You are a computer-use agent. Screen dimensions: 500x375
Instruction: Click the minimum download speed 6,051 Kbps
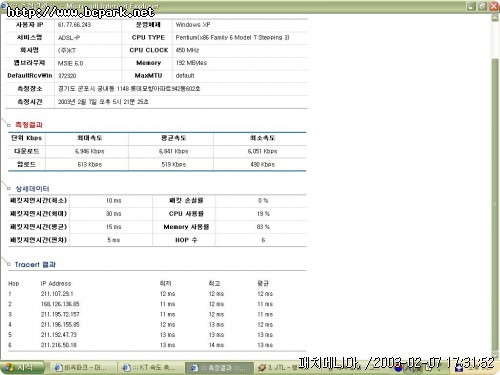tap(262, 151)
